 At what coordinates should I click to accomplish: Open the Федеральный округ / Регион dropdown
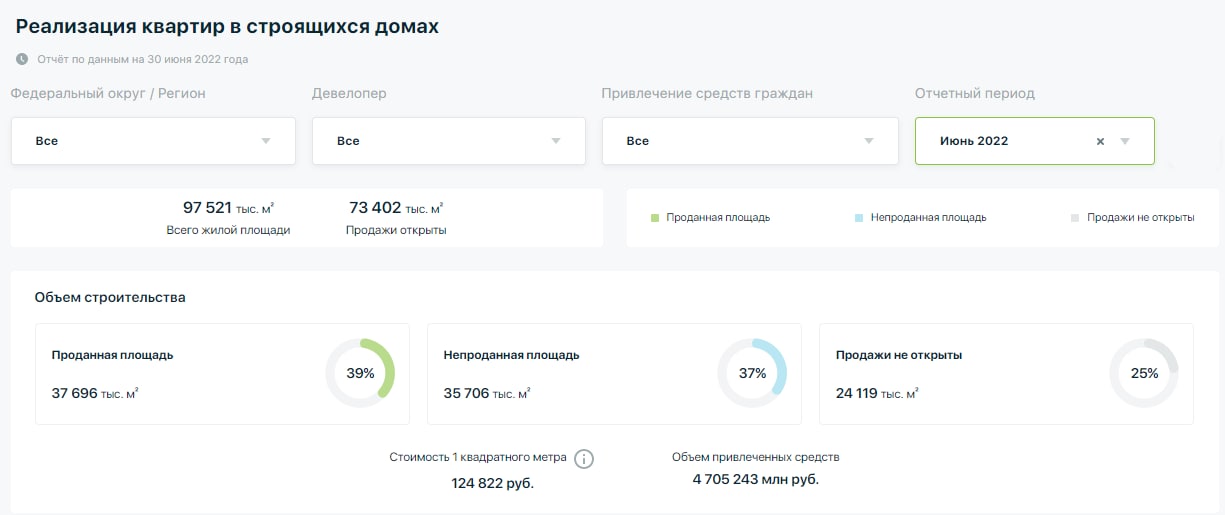153,141
